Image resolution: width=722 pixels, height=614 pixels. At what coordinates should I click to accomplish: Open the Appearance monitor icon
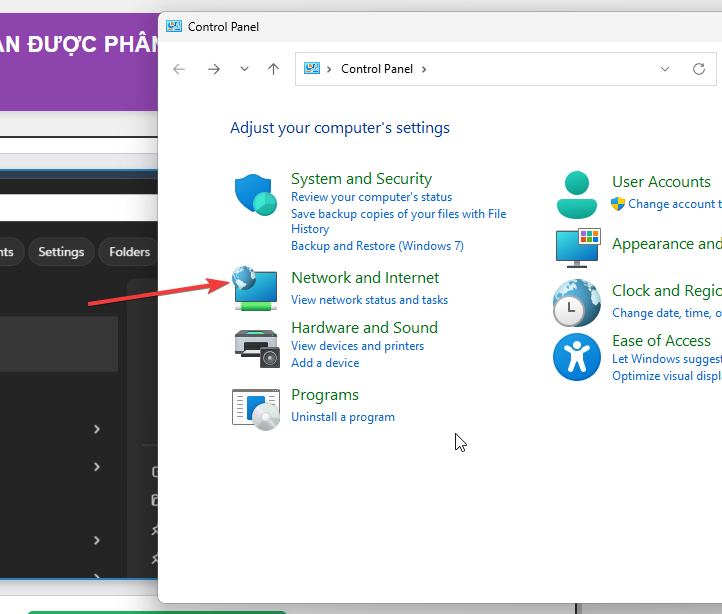tap(578, 247)
